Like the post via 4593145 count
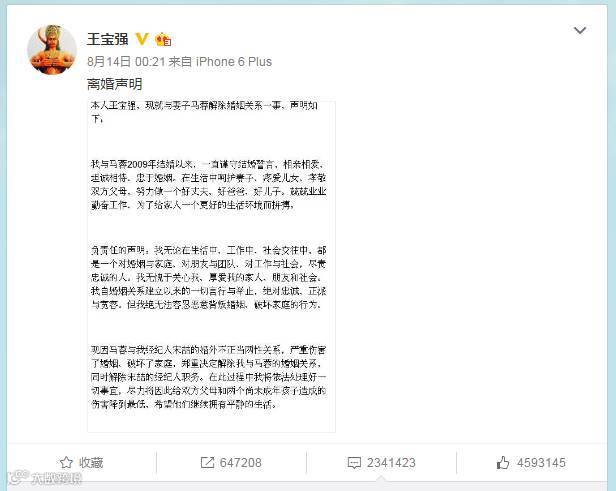The height and width of the screenshot is (491, 616). click(541, 463)
